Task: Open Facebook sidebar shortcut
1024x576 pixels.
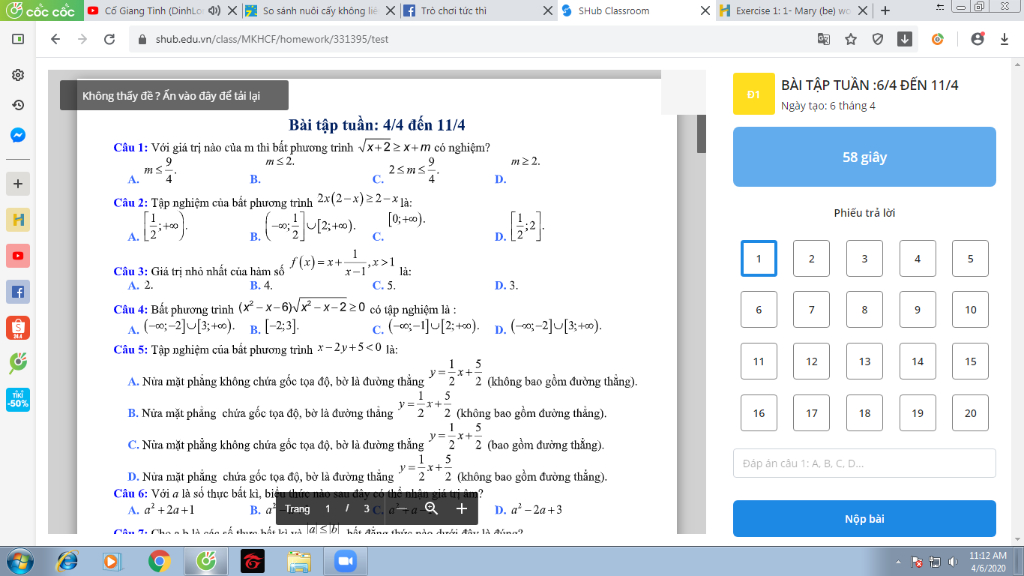Action: click(18, 291)
